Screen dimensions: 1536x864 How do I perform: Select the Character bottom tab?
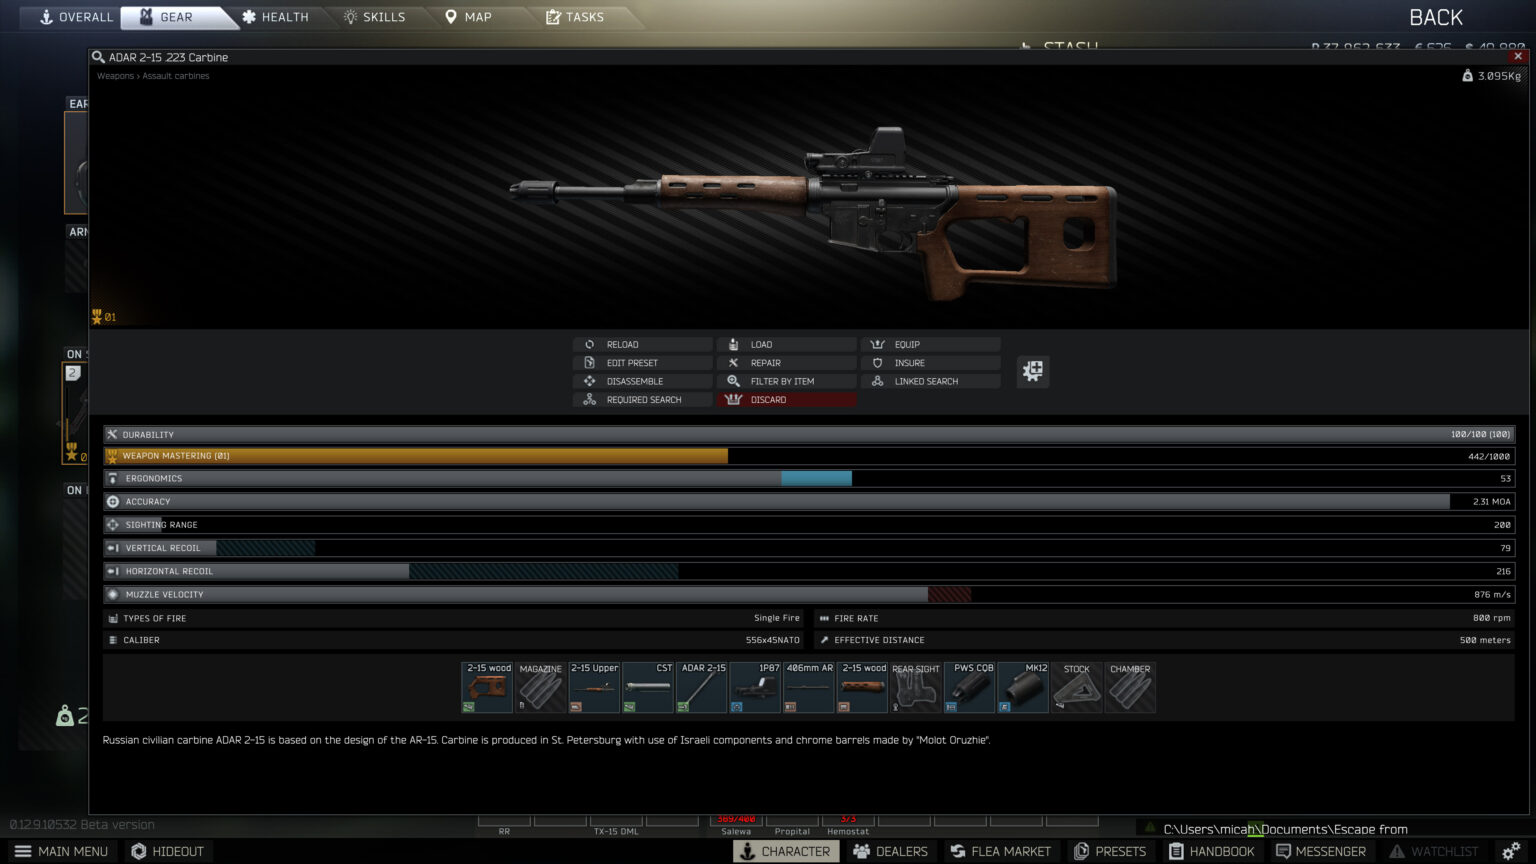[786, 851]
